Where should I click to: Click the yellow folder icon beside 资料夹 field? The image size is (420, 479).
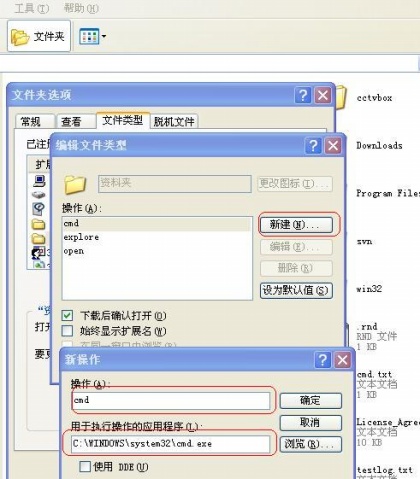click(x=75, y=184)
